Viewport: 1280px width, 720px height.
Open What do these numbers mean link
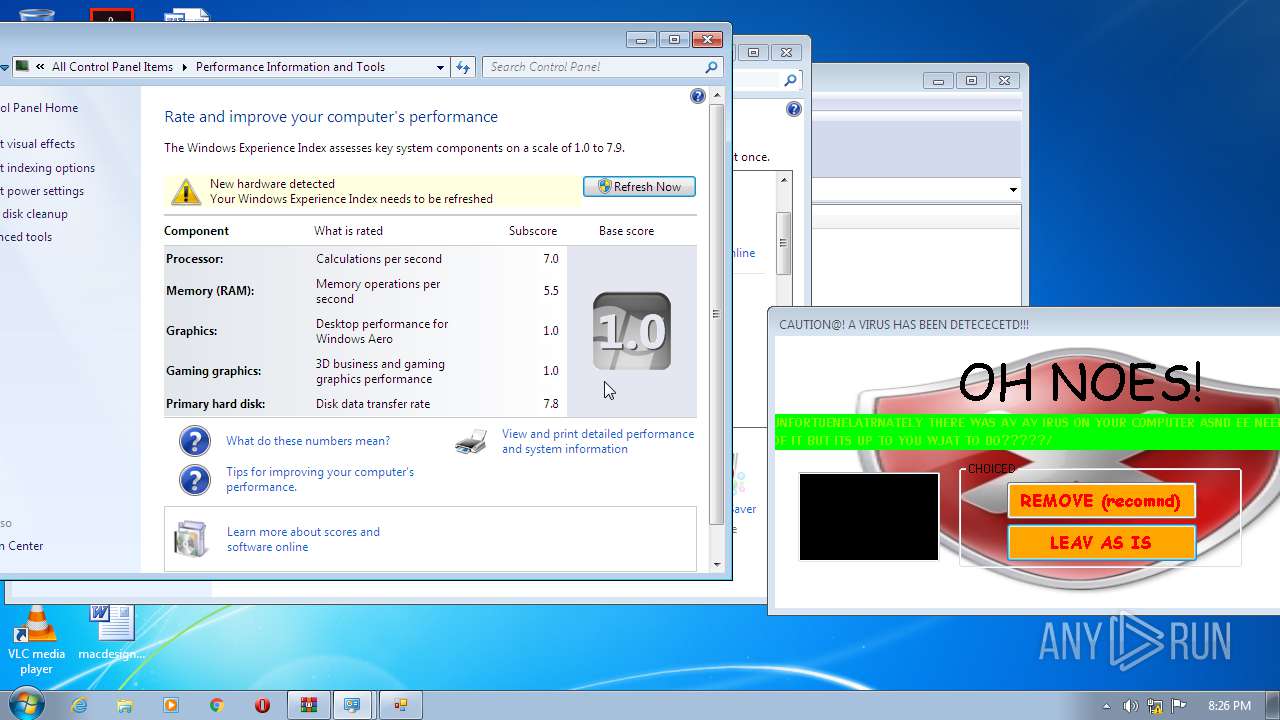(308, 441)
